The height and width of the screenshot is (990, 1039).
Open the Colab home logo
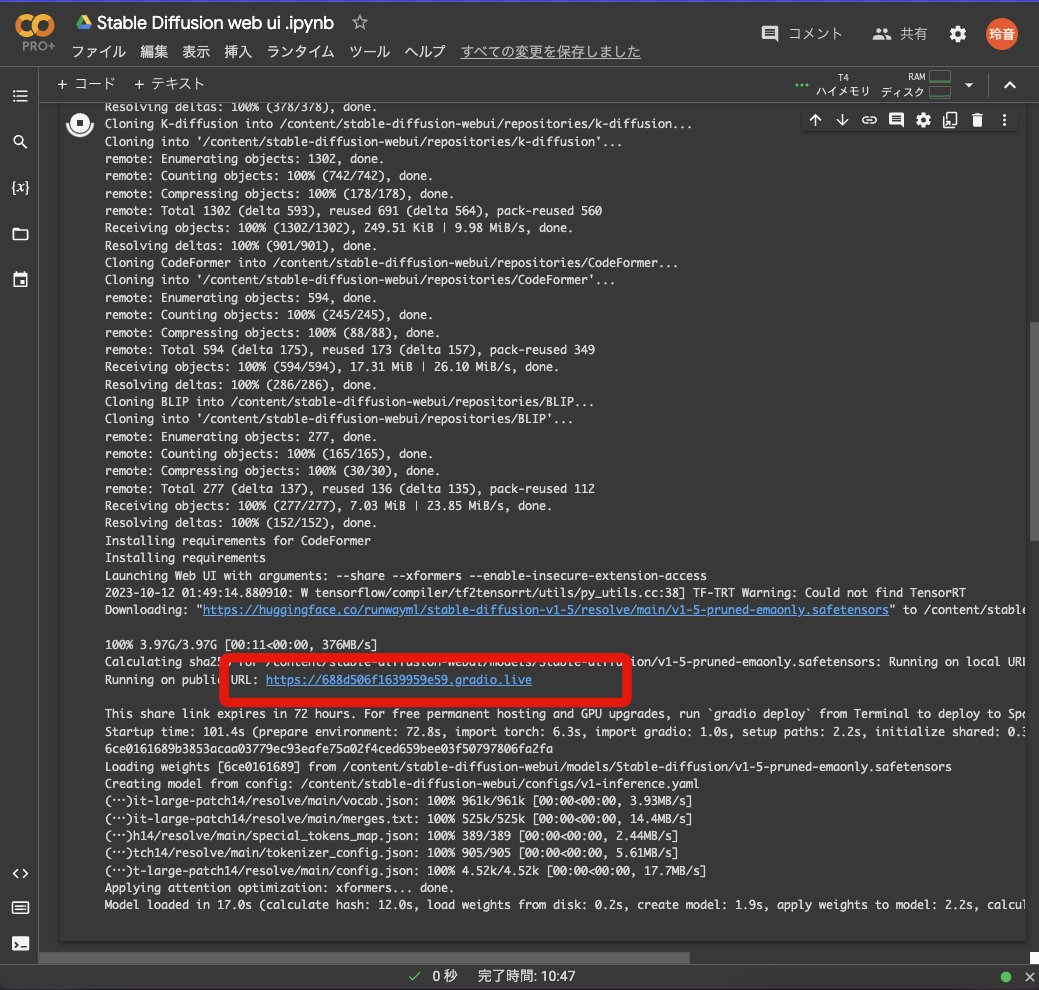click(34, 27)
